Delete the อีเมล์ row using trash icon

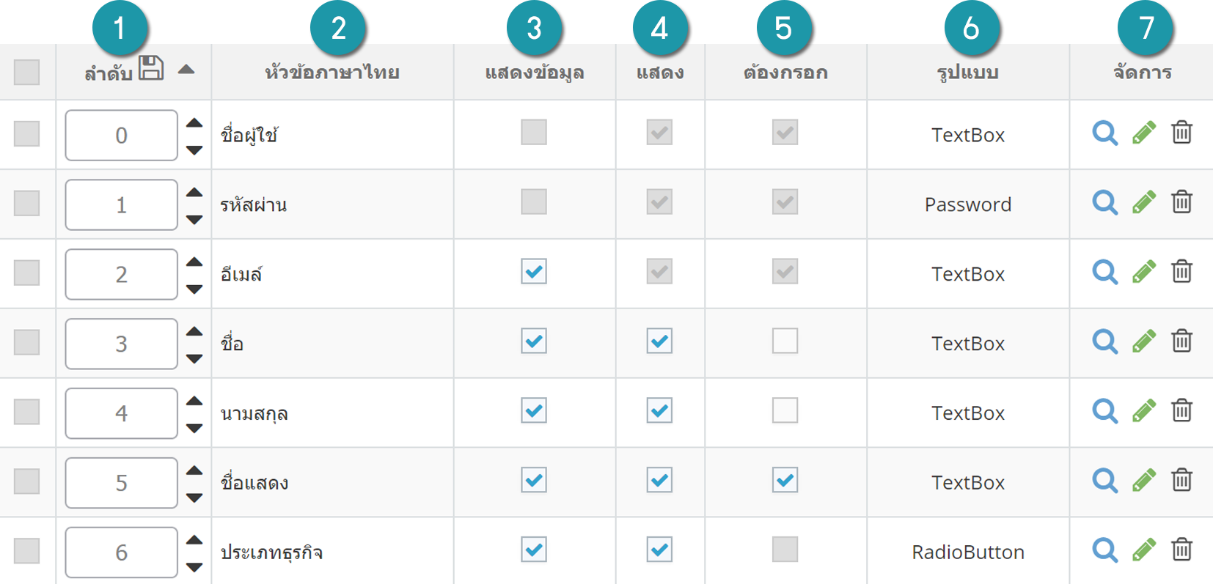(x=1182, y=271)
